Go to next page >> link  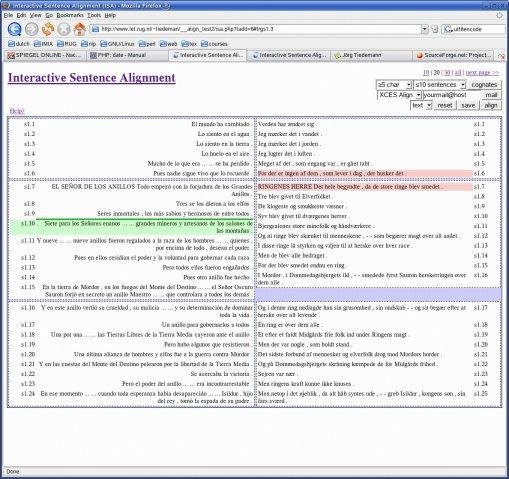(482, 73)
